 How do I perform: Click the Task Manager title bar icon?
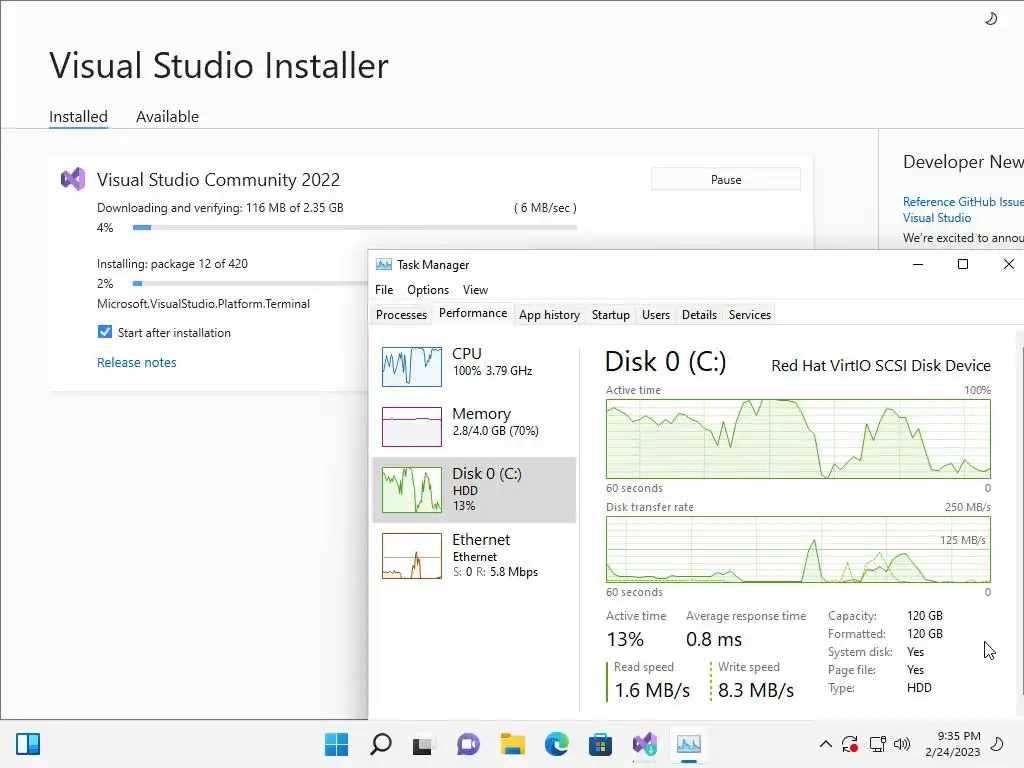384,264
